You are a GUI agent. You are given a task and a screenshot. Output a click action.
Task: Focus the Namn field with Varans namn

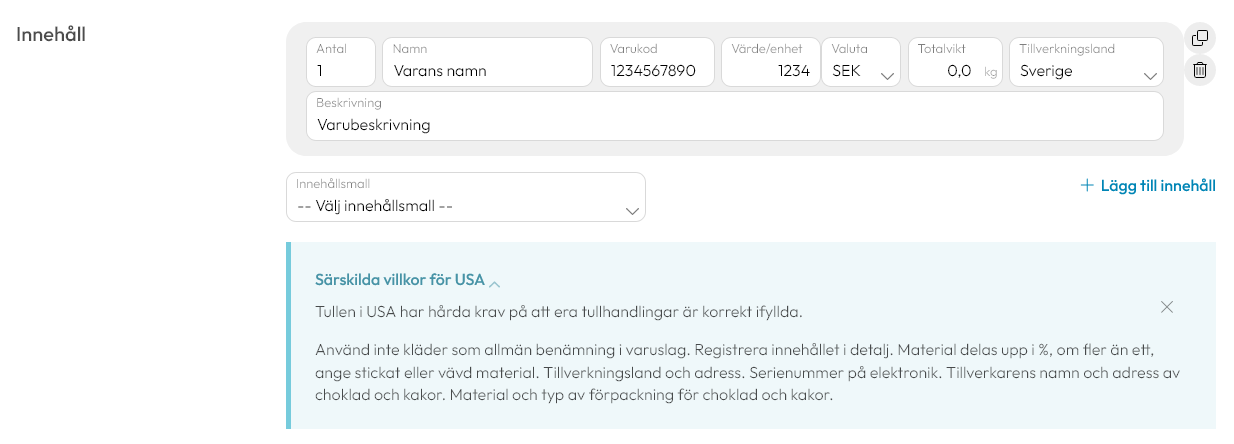click(x=487, y=62)
